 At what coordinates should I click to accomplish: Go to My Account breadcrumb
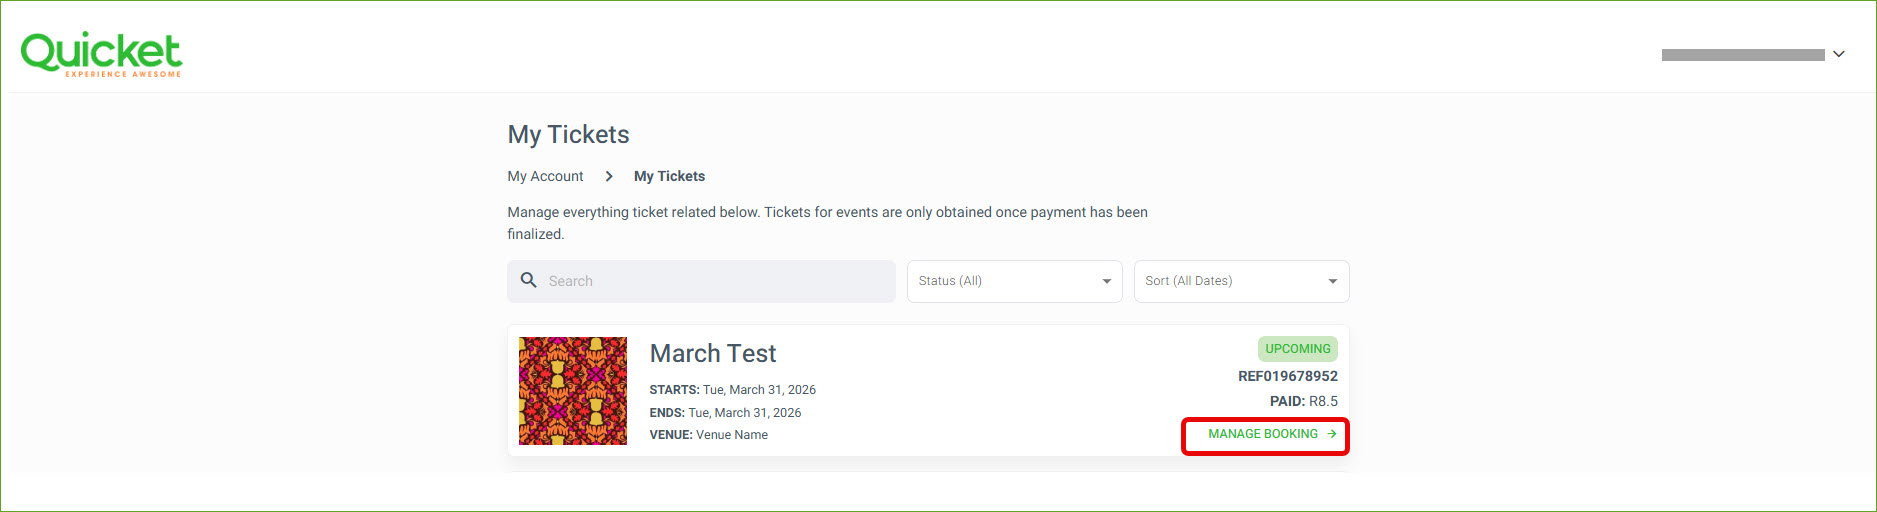click(x=545, y=176)
